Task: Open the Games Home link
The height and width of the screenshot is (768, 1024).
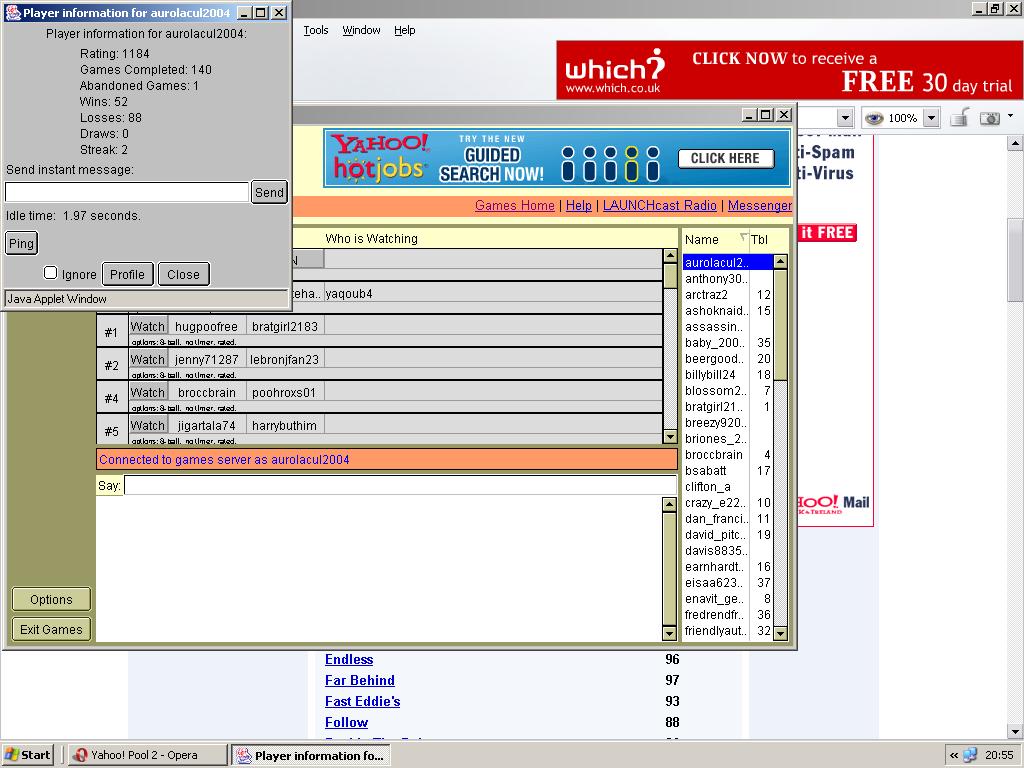Action: [514, 205]
